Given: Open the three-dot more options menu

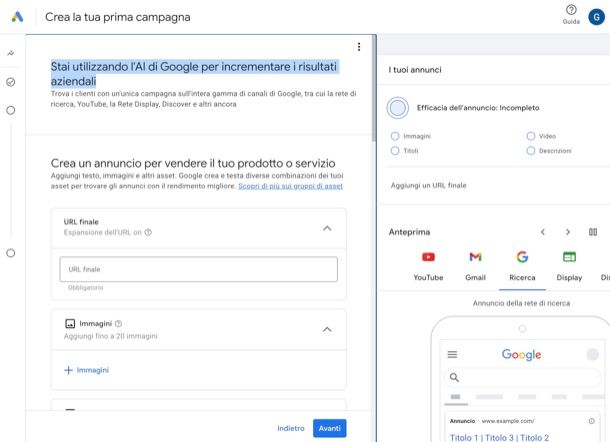Looking at the screenshot, I should (359, 47).
